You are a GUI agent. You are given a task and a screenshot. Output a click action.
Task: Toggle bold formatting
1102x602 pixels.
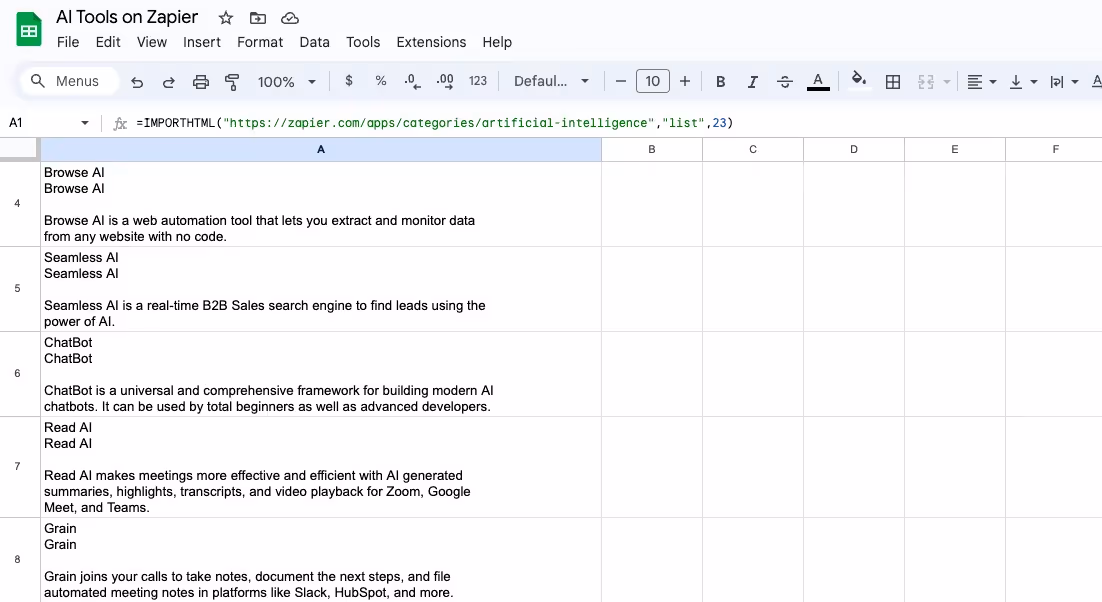point(720,82)
